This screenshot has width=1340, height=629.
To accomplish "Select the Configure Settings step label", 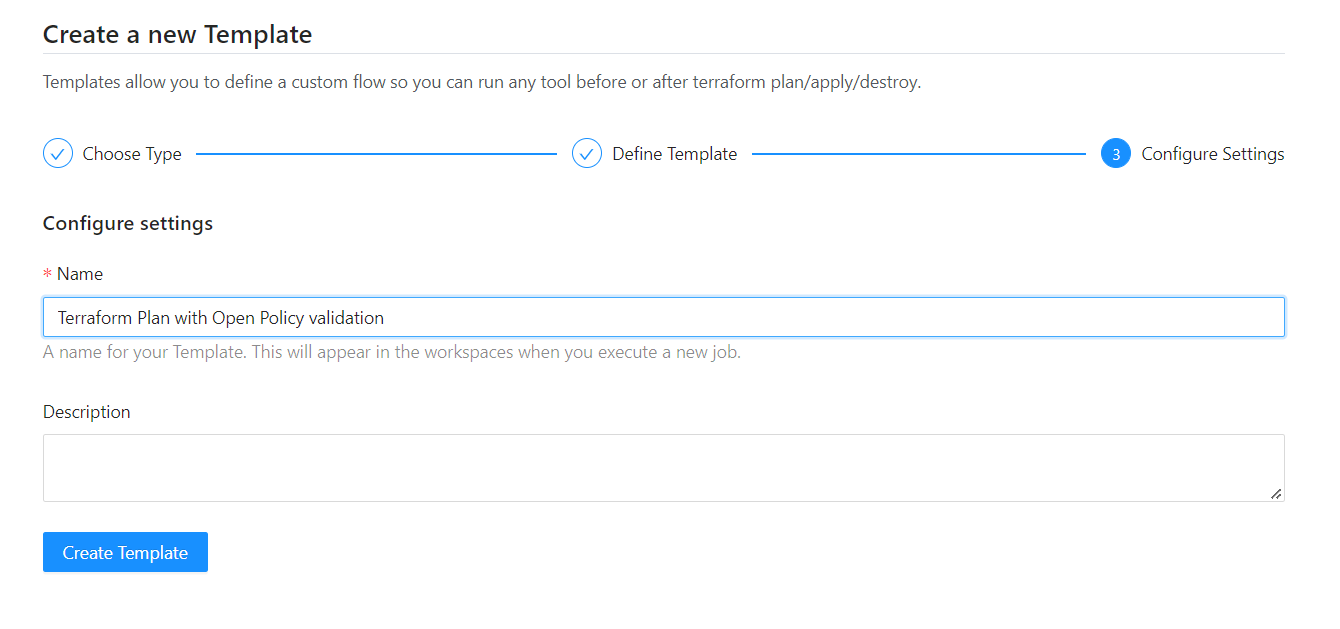I will tap(1212, 154).
